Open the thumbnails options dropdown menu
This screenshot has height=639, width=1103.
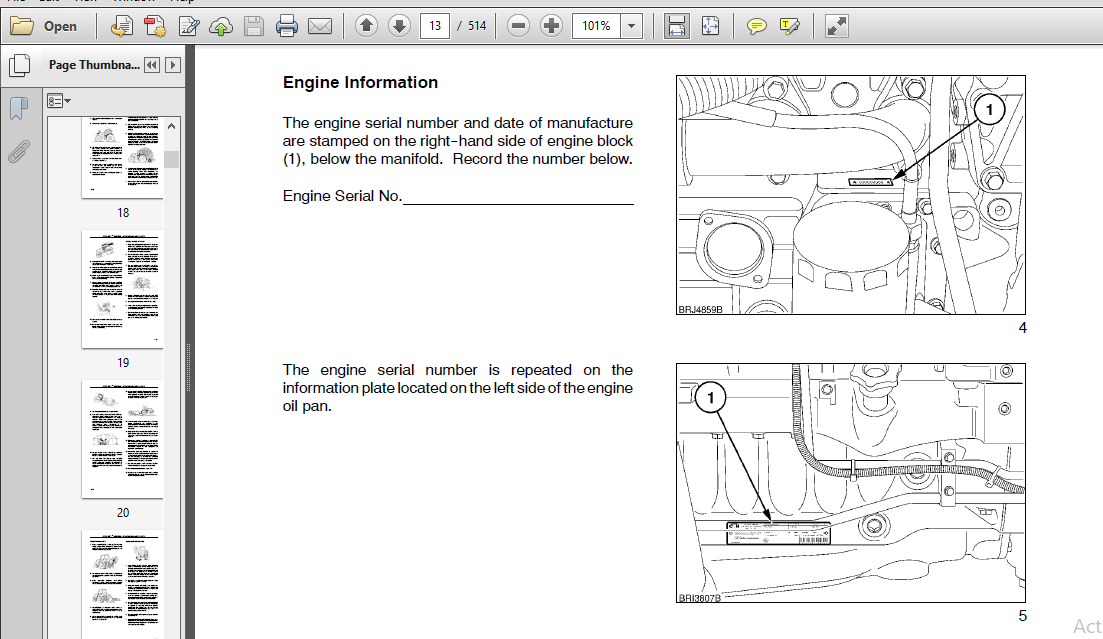[58, 101]
